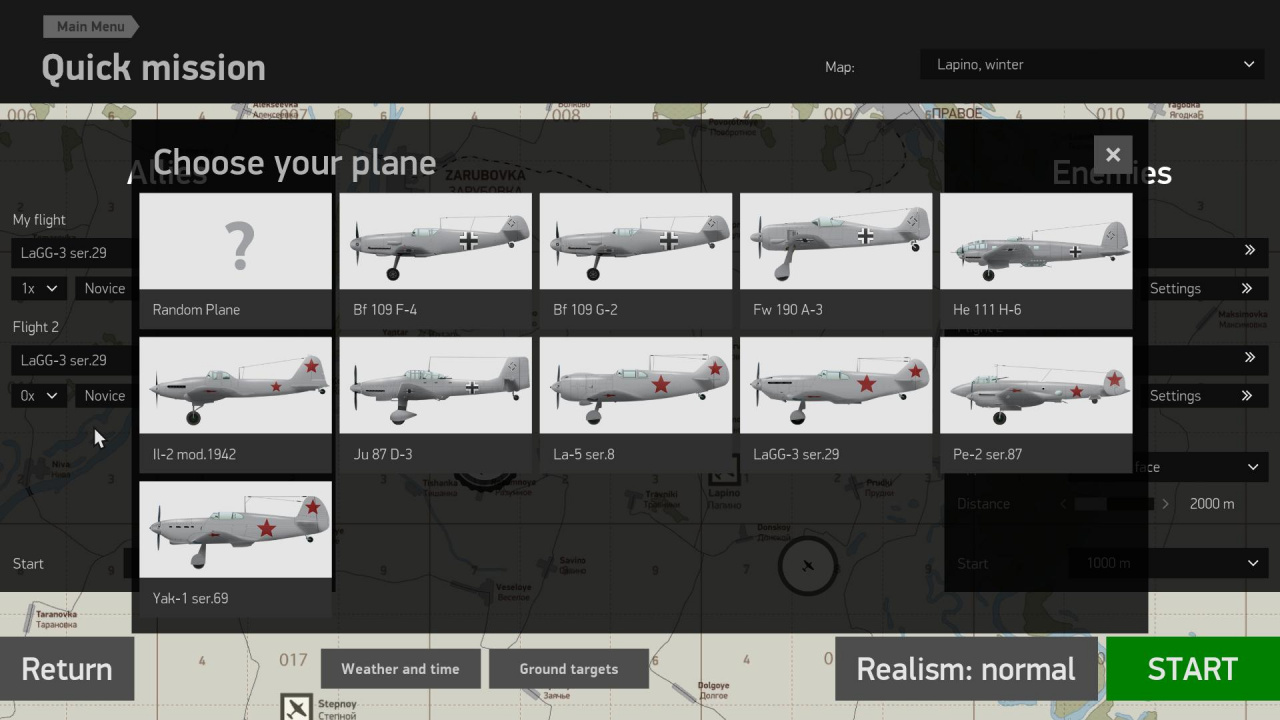Click first enemy plane double-arrow icon
The width and height of the screenshot is (1280, 720).
1249,250
